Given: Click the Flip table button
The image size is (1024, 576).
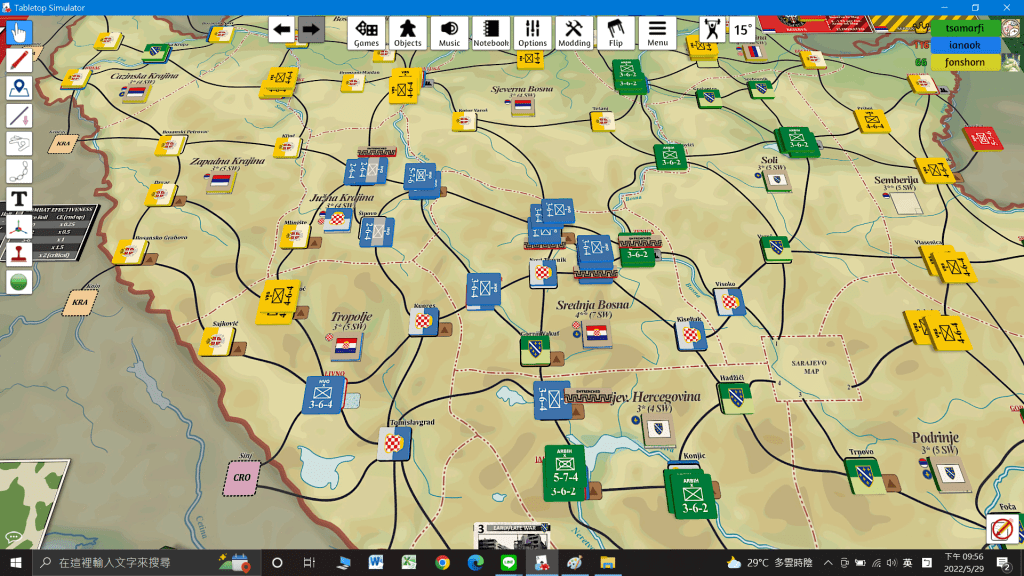Looking at the screenshot, I should [615, 32].
